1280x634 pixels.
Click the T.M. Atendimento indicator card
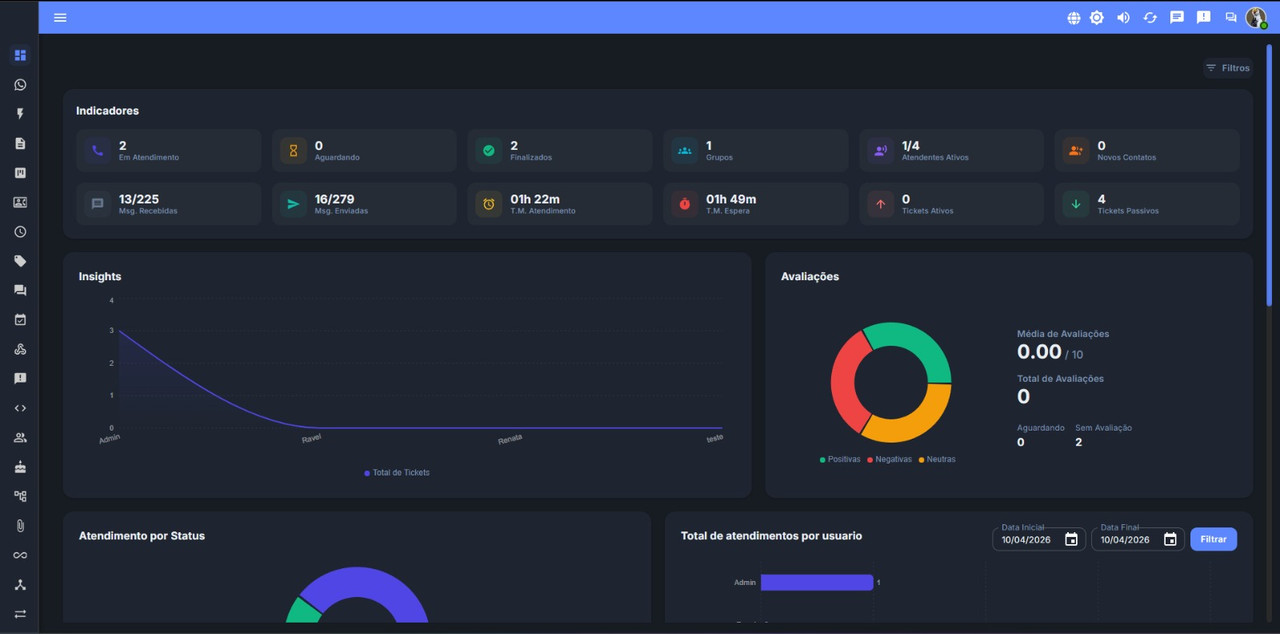560,204
